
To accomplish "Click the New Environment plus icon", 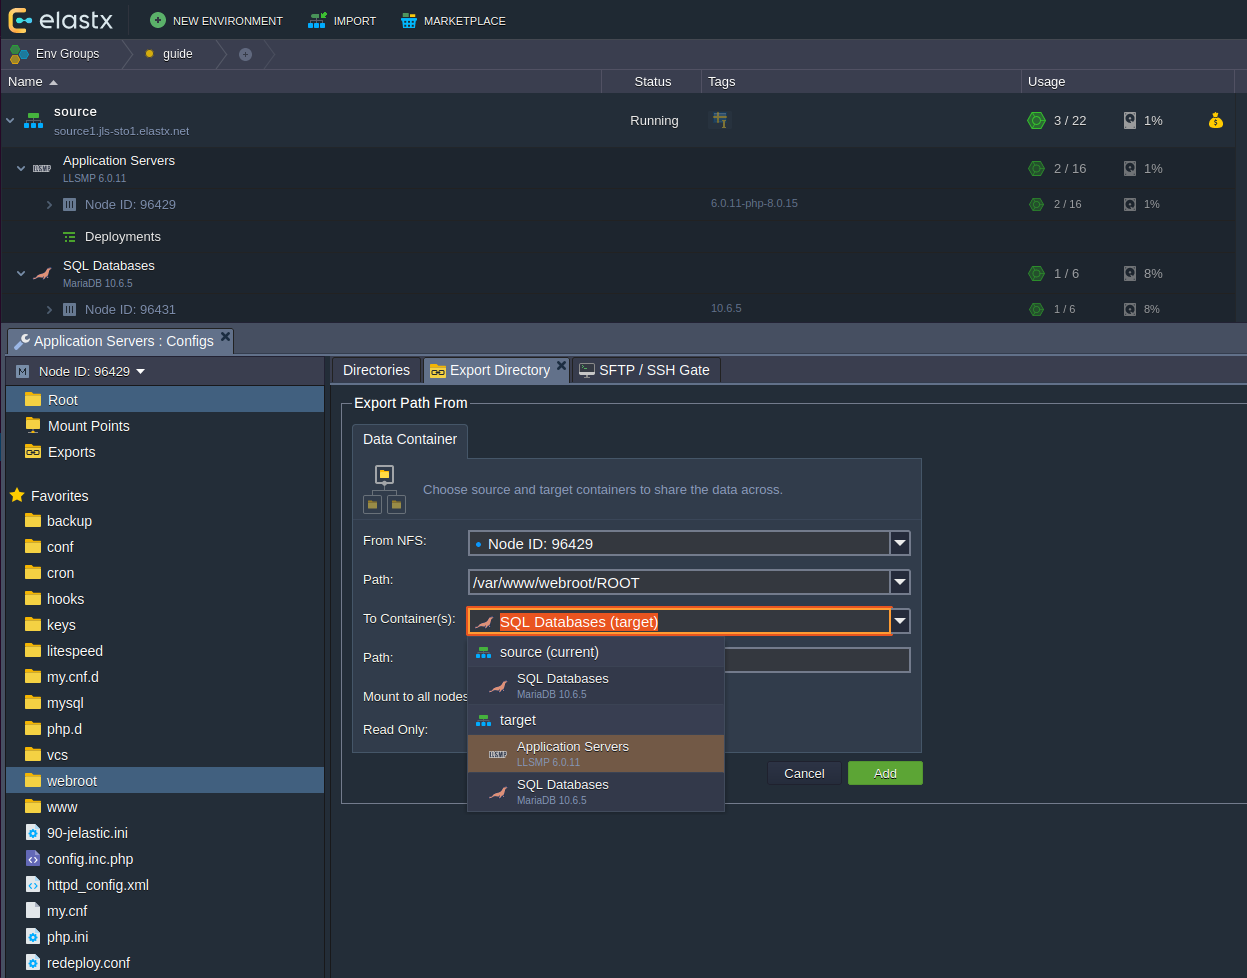I will point(157,20).
